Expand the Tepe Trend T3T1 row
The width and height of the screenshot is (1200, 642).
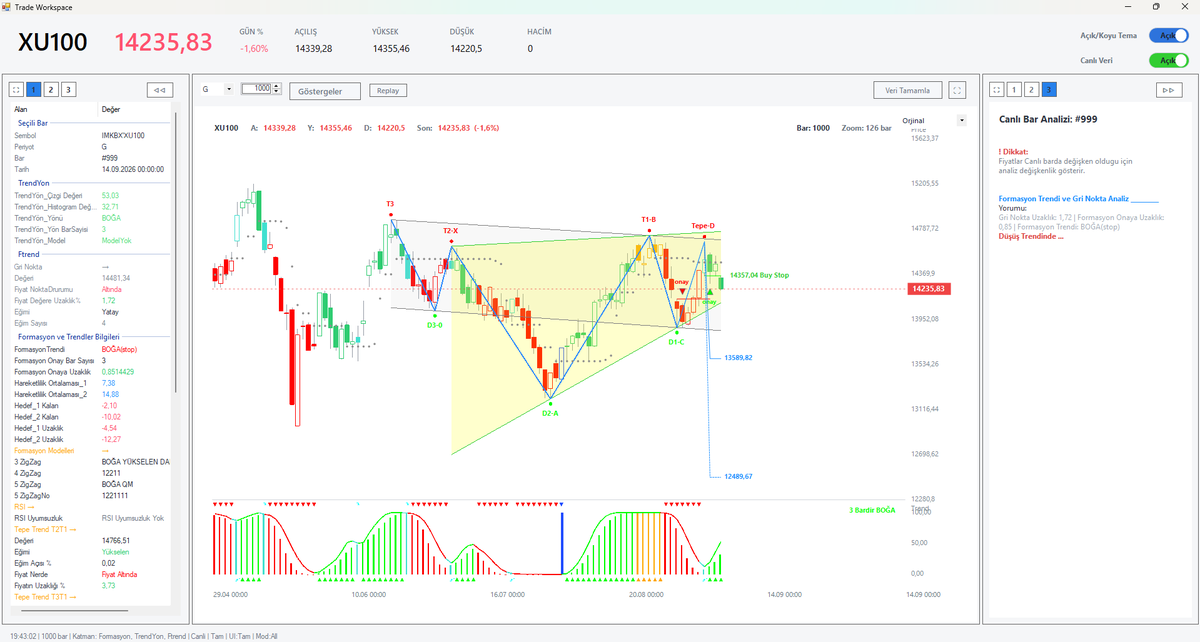pyautogui.click(x=92, y=597)
